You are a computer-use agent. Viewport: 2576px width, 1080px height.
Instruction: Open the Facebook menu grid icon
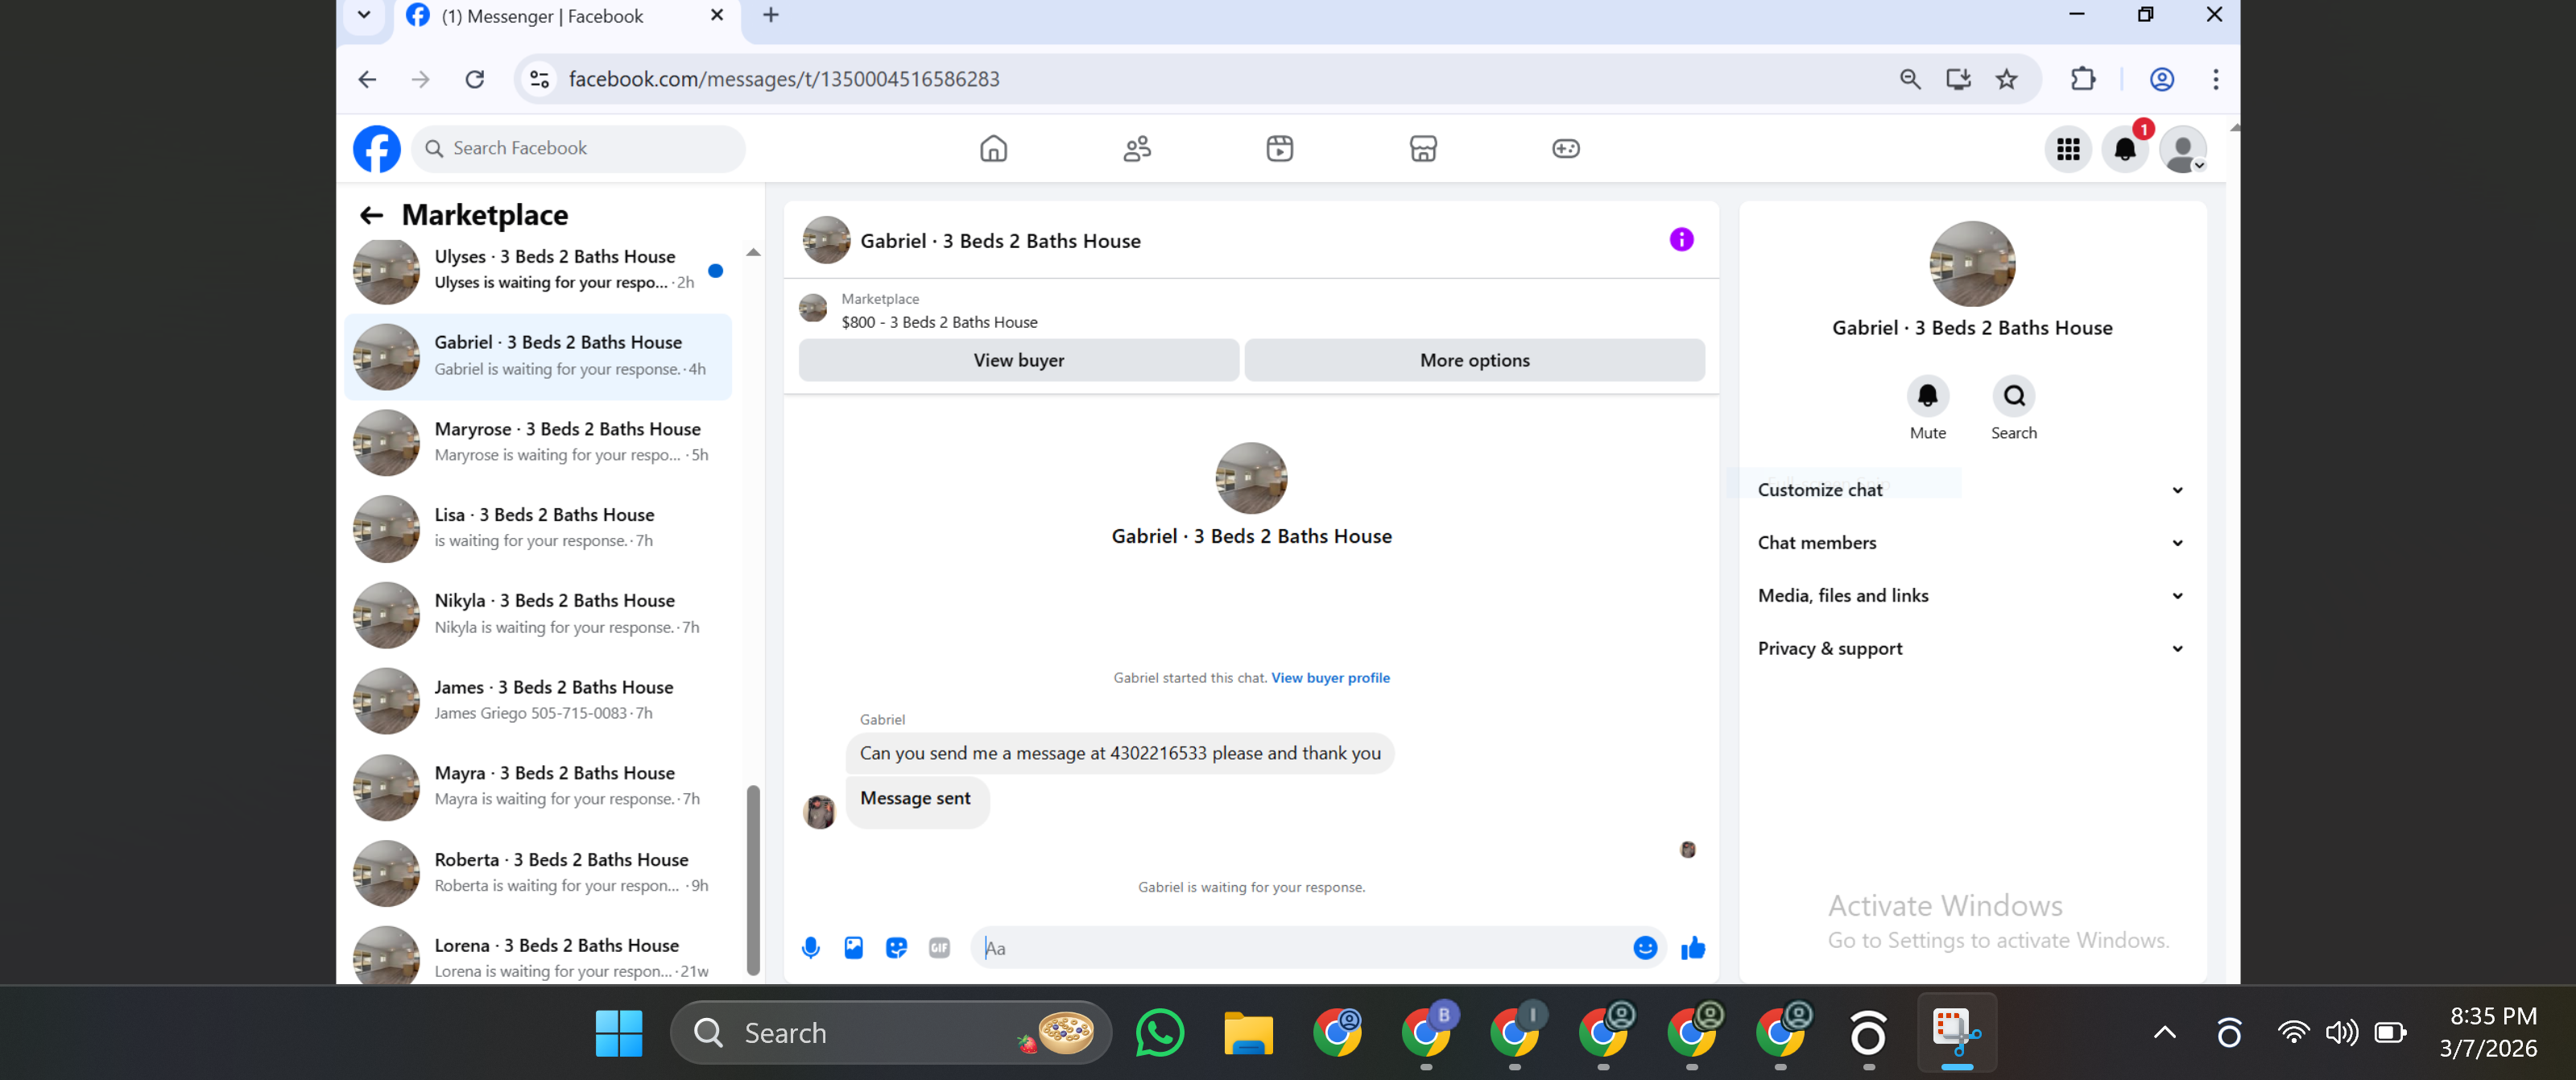[x=2068, y=150]
